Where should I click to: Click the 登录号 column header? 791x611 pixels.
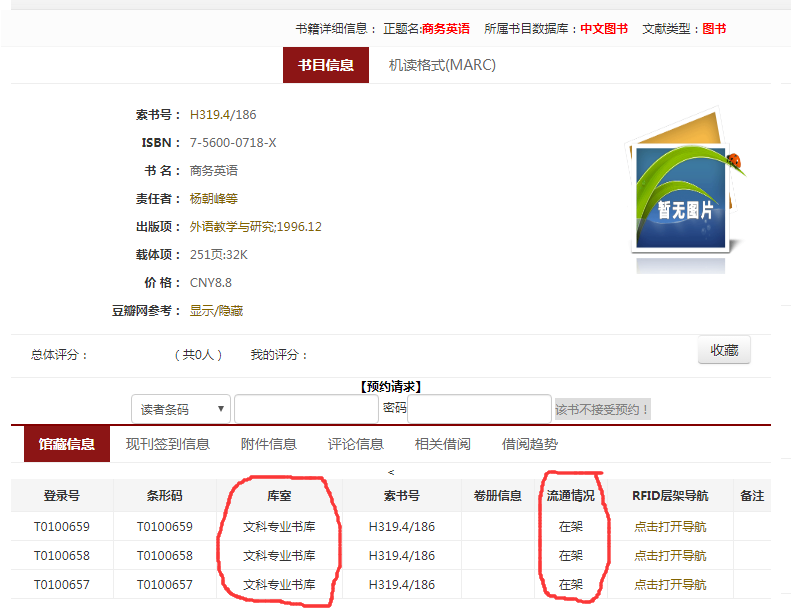[62, 495]
